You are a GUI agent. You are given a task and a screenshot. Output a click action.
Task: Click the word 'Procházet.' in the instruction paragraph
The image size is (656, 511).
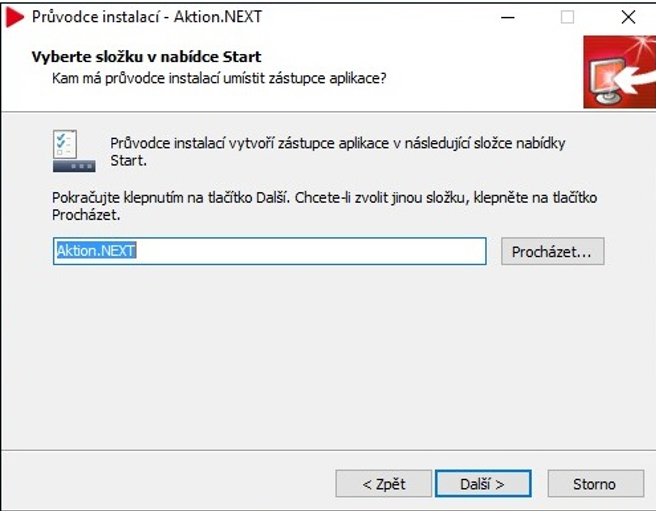pos(86,215)
